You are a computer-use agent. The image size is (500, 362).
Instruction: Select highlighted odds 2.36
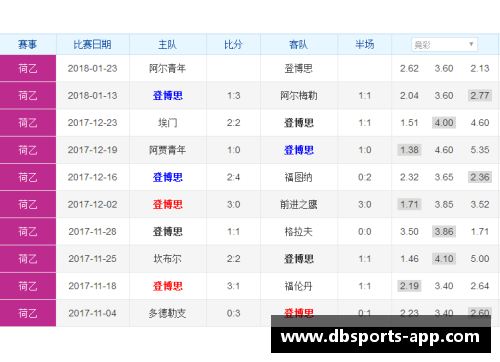[x=480, y=177]
